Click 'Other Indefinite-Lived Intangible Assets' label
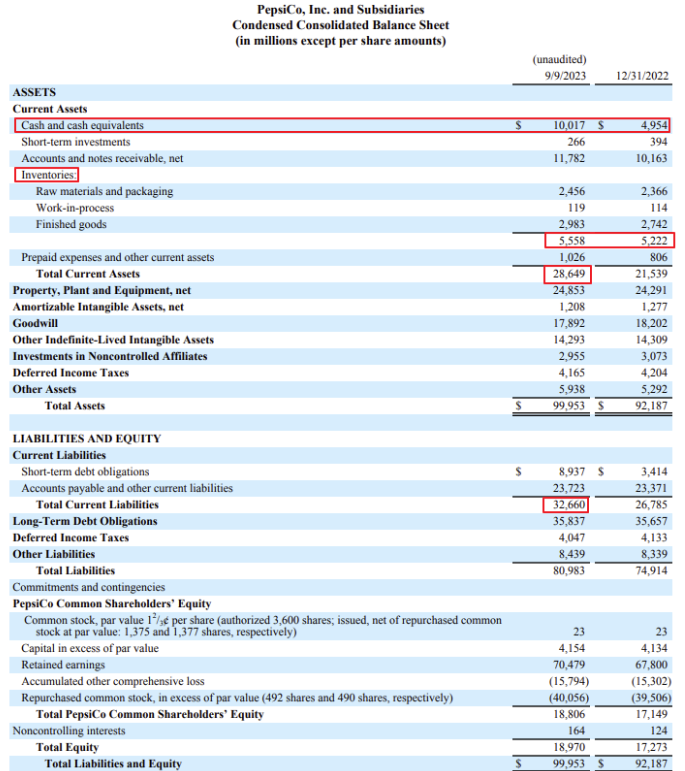 click(x=113, y=340)
